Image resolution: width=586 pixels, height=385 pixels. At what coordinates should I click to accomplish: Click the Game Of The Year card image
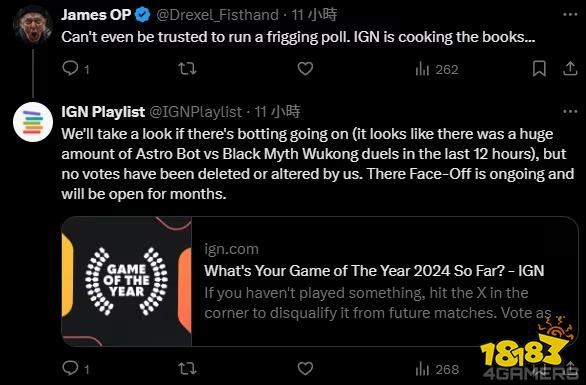coord(127,281)
